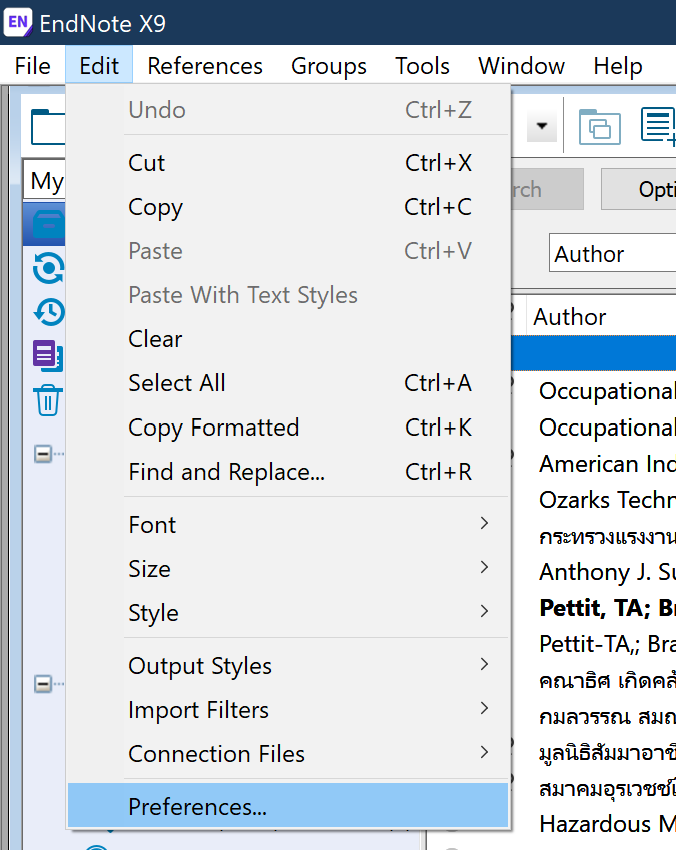
Task: Open the References menu
Action: 205,66
